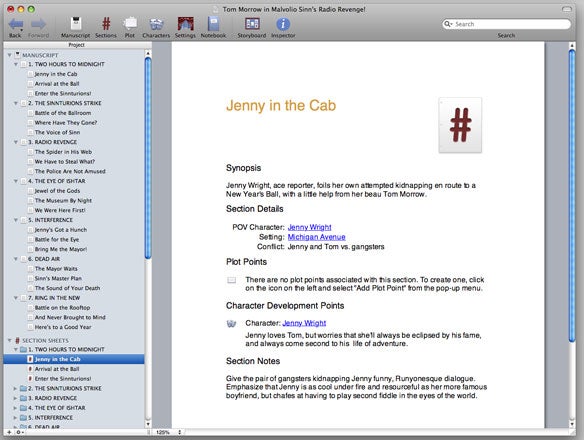Select Battle on the Rooftop section

tap(62, 308)
